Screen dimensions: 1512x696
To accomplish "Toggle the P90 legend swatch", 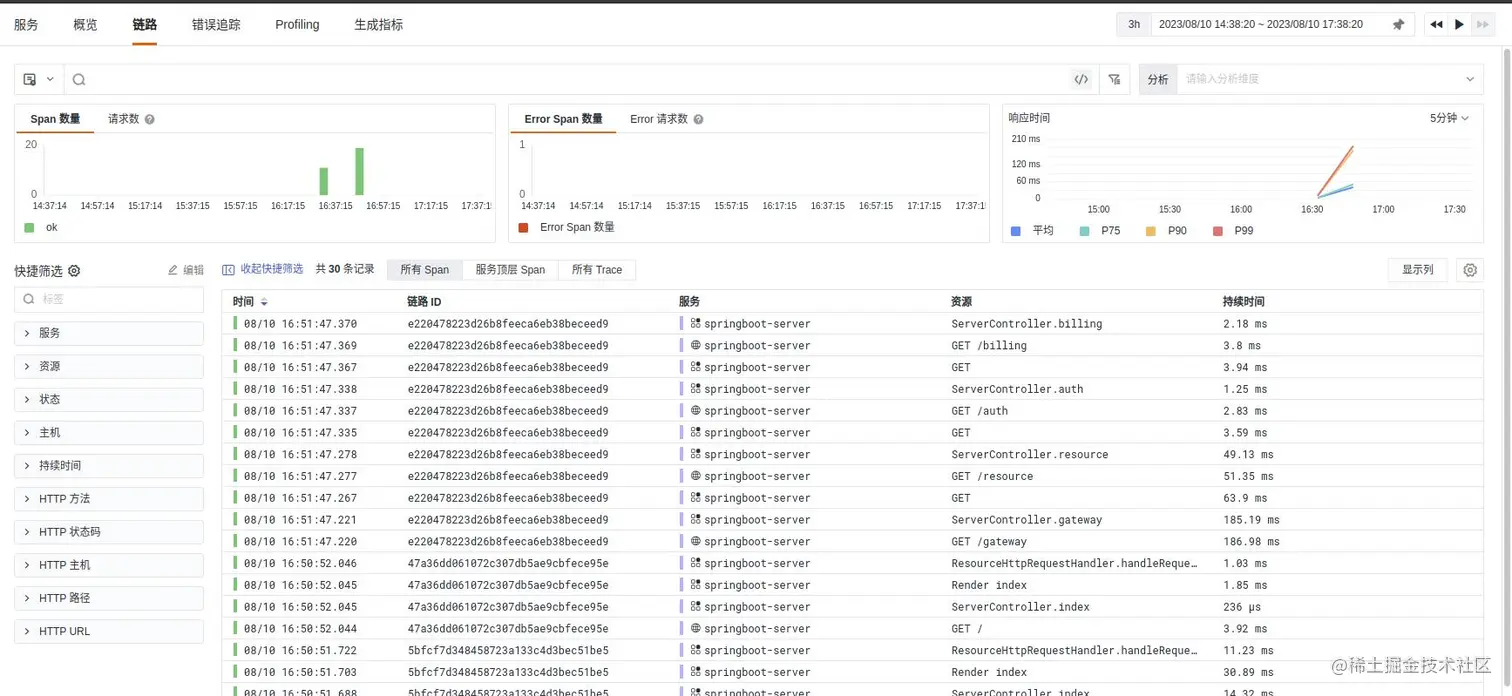I will click(1150, 231).
